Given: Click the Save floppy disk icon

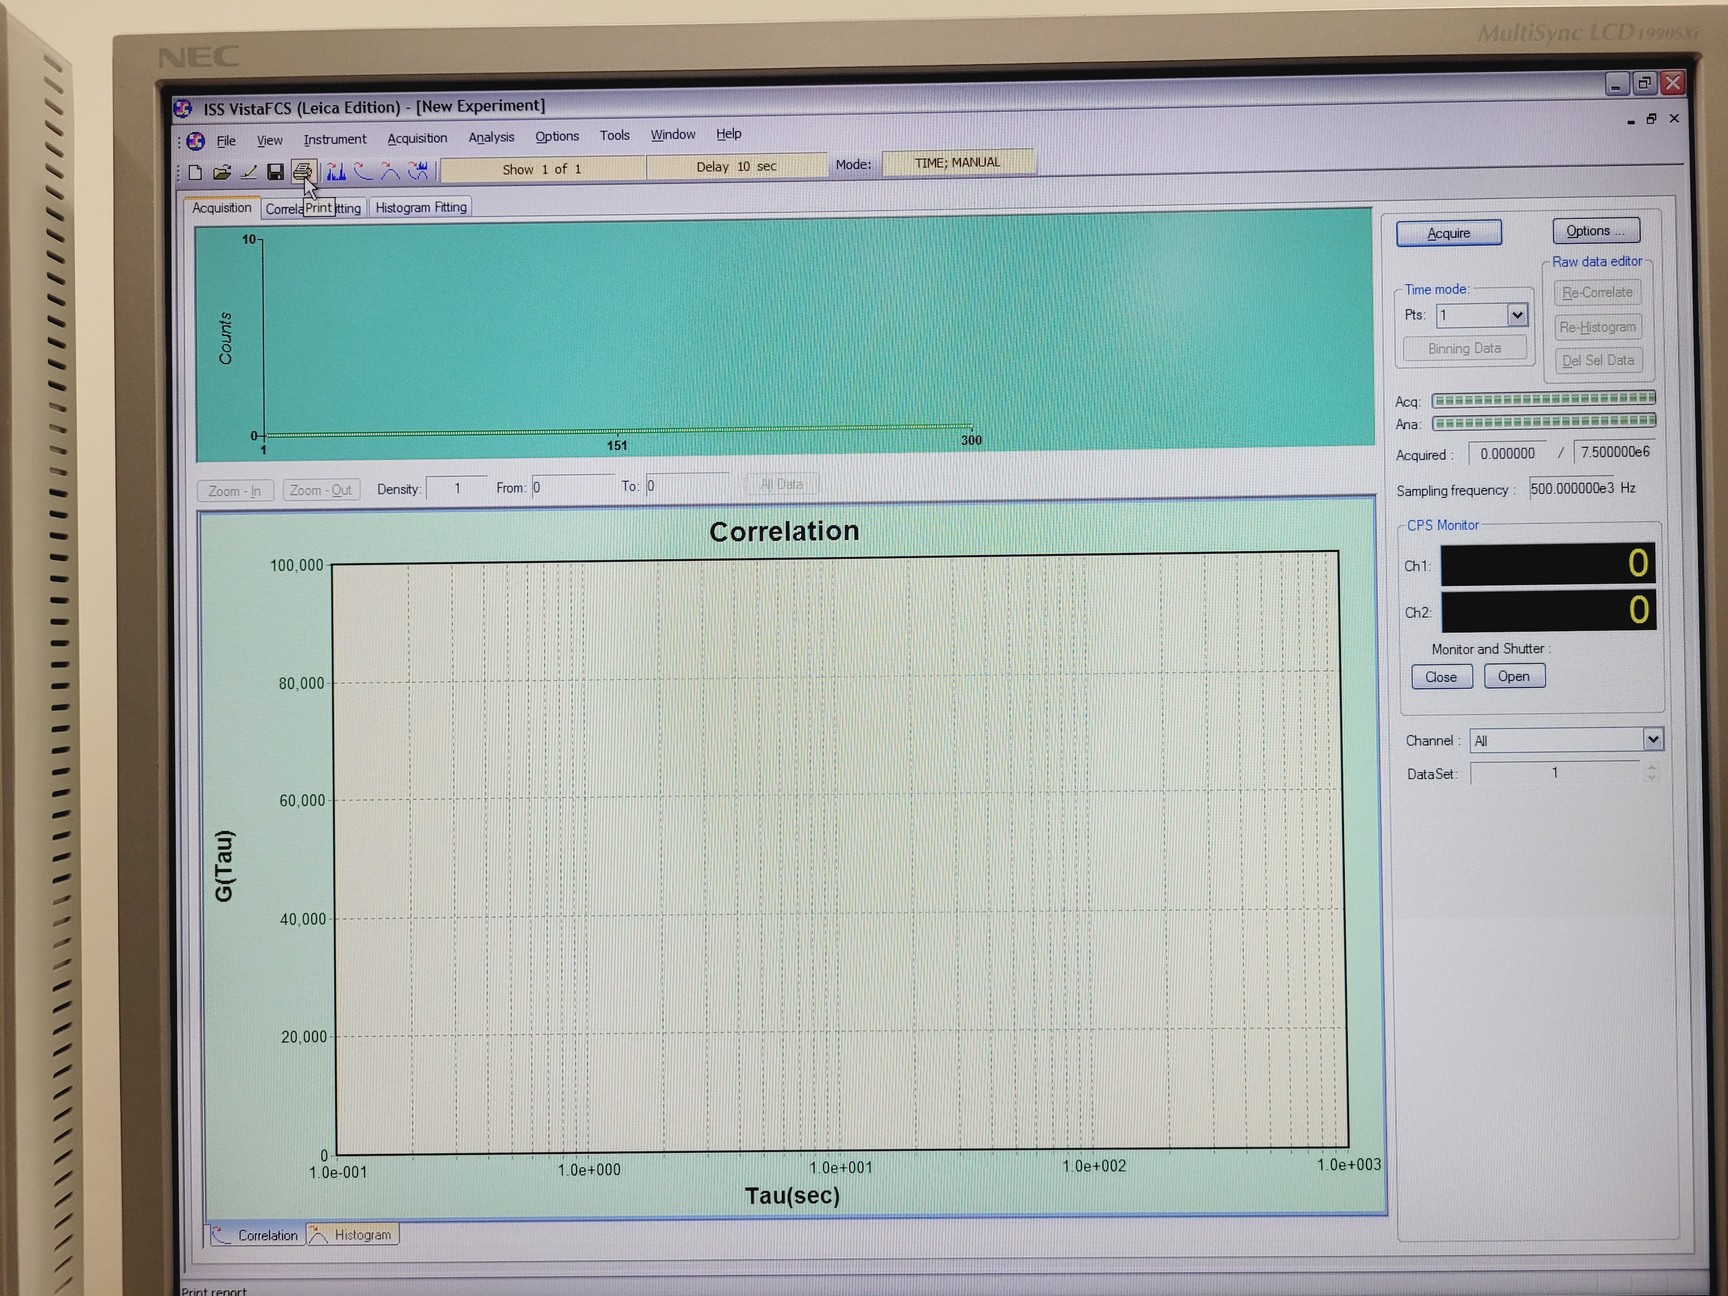Looking at the screenshot, I should [275, 173].
